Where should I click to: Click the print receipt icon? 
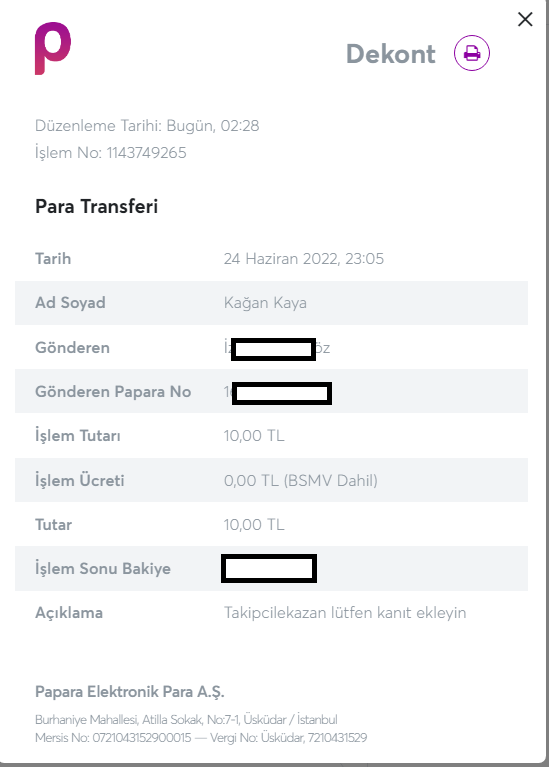pyautogui.click(x=472, y=53)
